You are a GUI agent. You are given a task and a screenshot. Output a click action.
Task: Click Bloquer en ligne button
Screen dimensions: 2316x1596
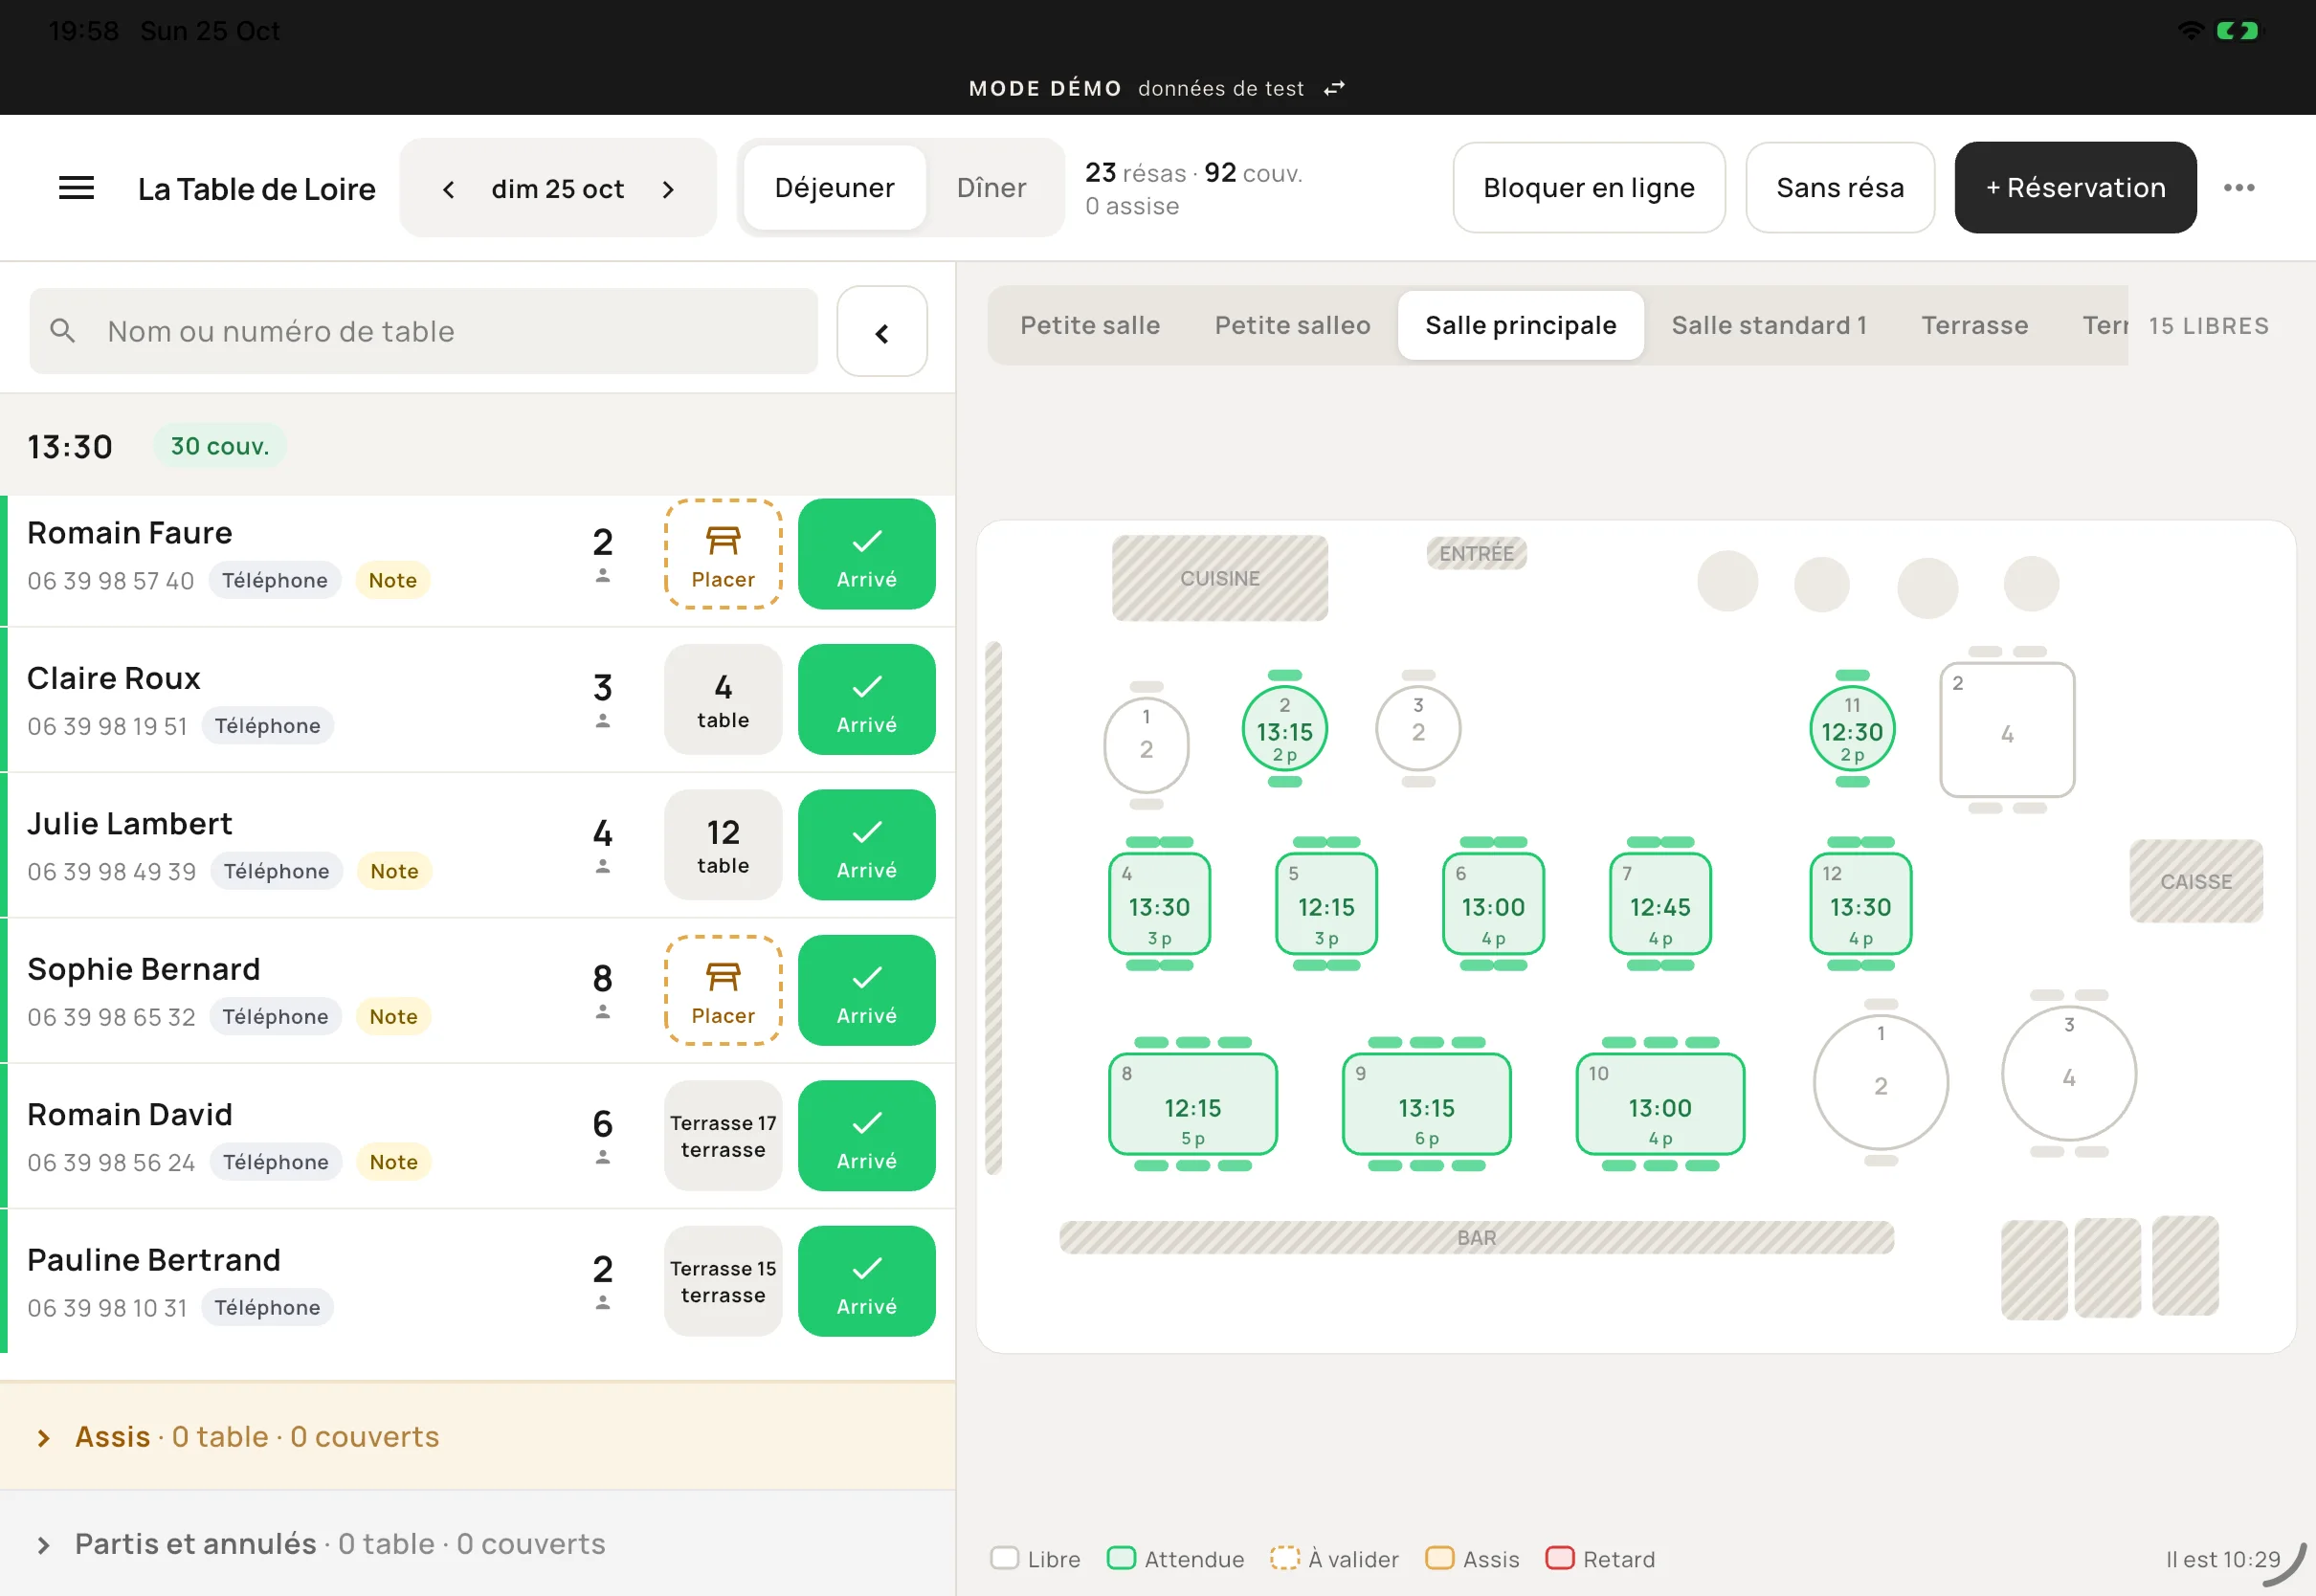tap(1589, 188)
